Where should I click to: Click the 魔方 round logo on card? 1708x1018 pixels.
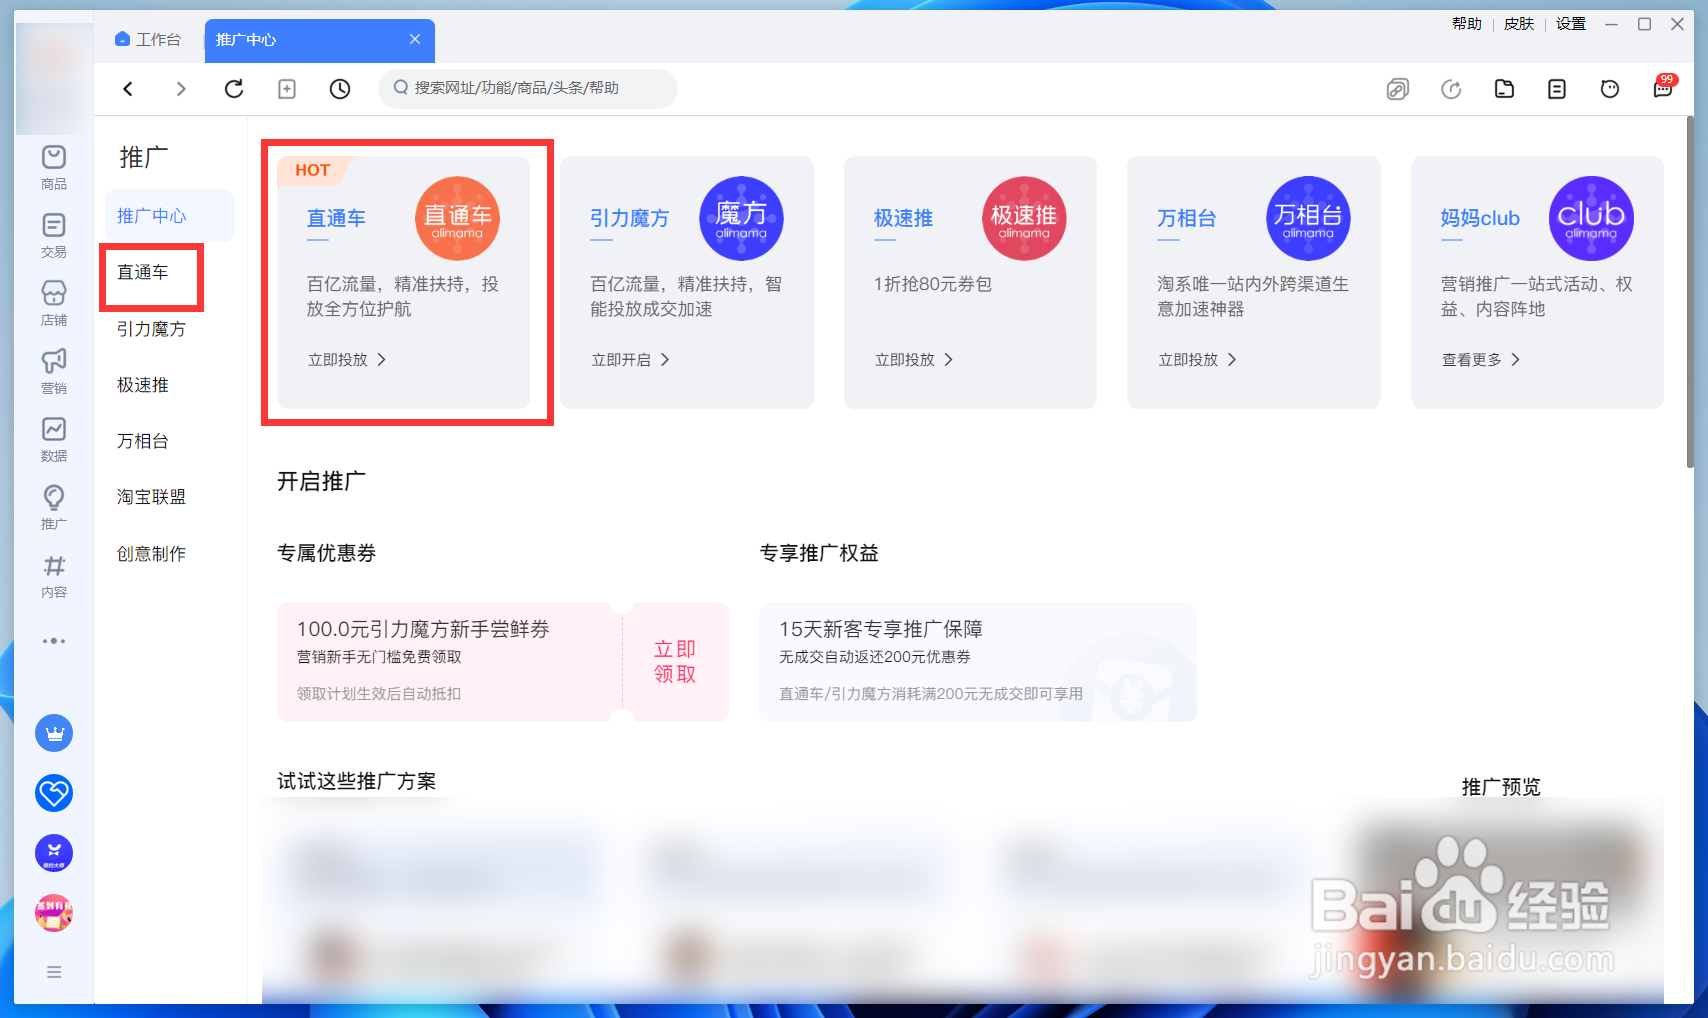tap(741, 218)
